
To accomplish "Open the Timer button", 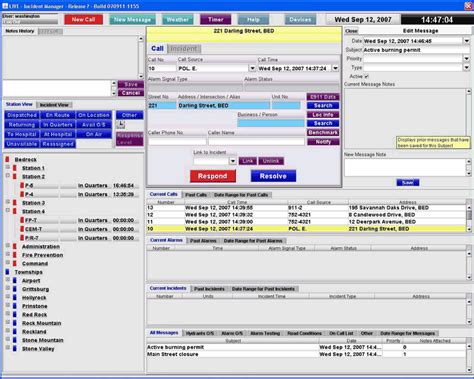I will click(x=215, y=20).
